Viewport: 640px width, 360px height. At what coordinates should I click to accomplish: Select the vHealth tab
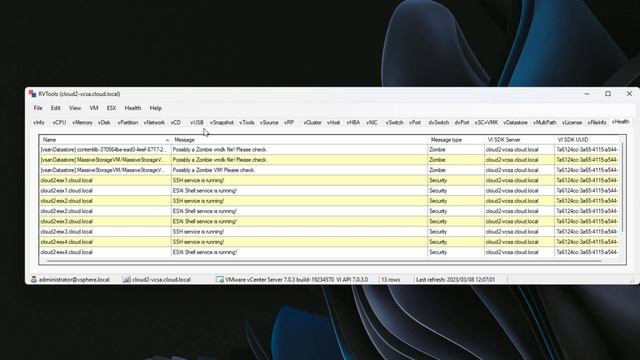pyautogui.click(x=620, y=122)
